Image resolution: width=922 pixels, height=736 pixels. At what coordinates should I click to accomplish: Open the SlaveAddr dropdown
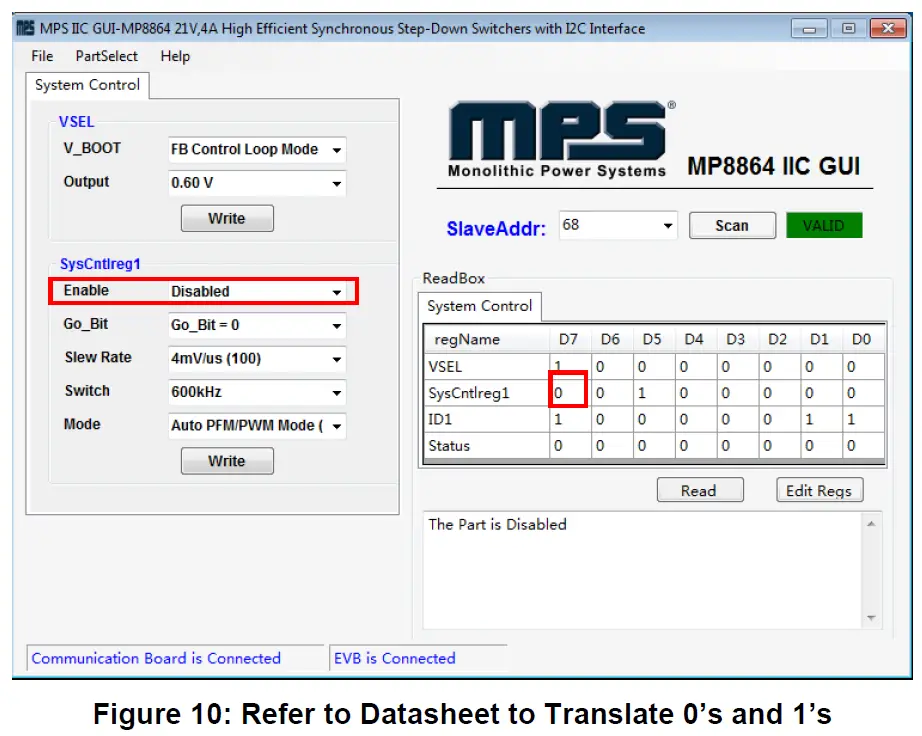(618, 225)
